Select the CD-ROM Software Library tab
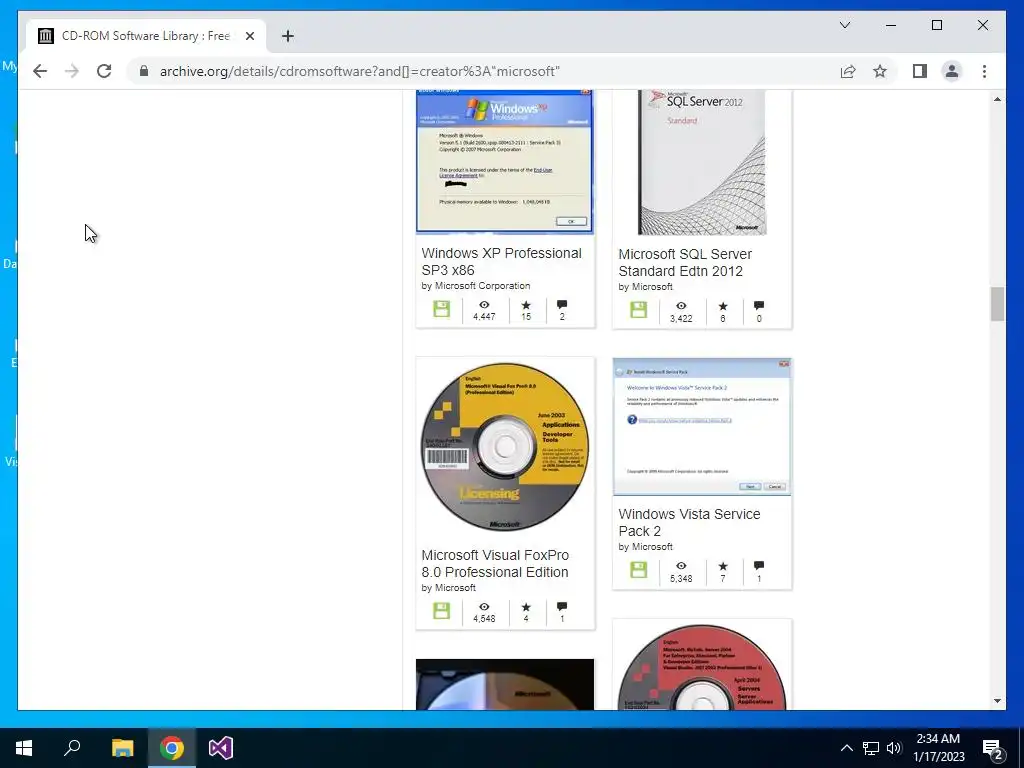The height and width of the screenshot is (768, 1024). (x=146, y=36)
